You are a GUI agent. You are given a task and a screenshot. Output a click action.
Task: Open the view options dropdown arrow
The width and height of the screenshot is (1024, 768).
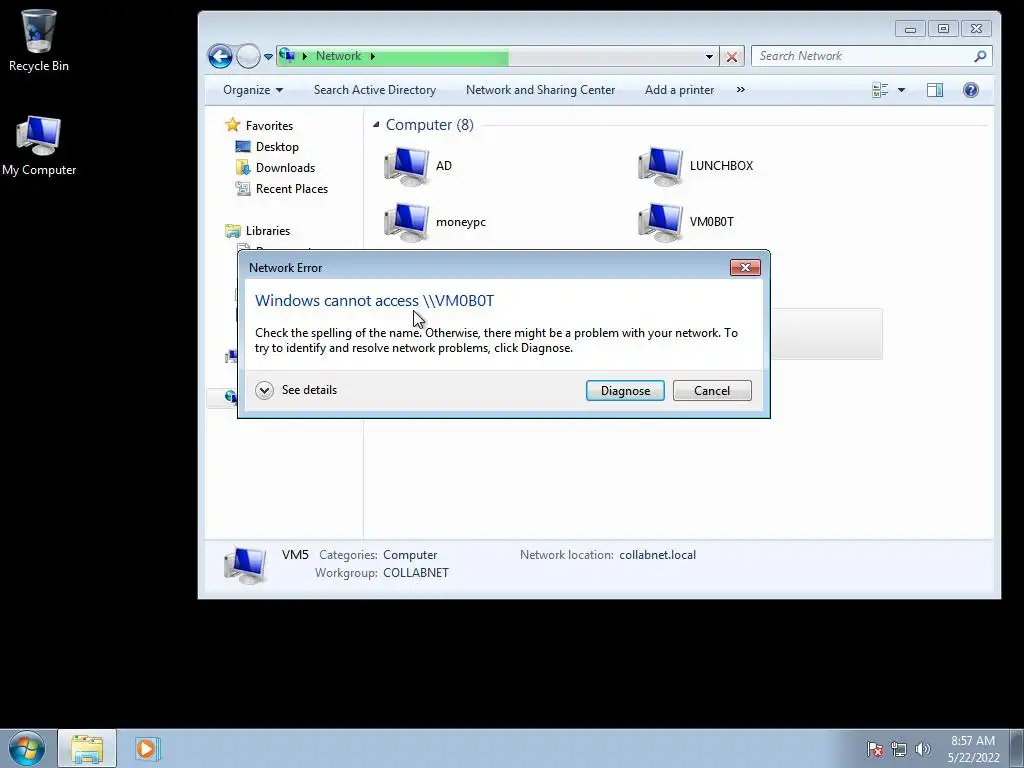tap(901, 90)
